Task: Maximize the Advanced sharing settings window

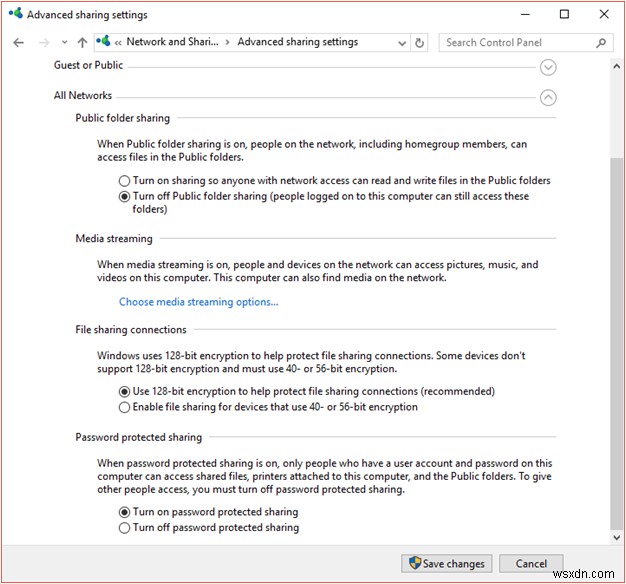Action: tap(564, 14)
